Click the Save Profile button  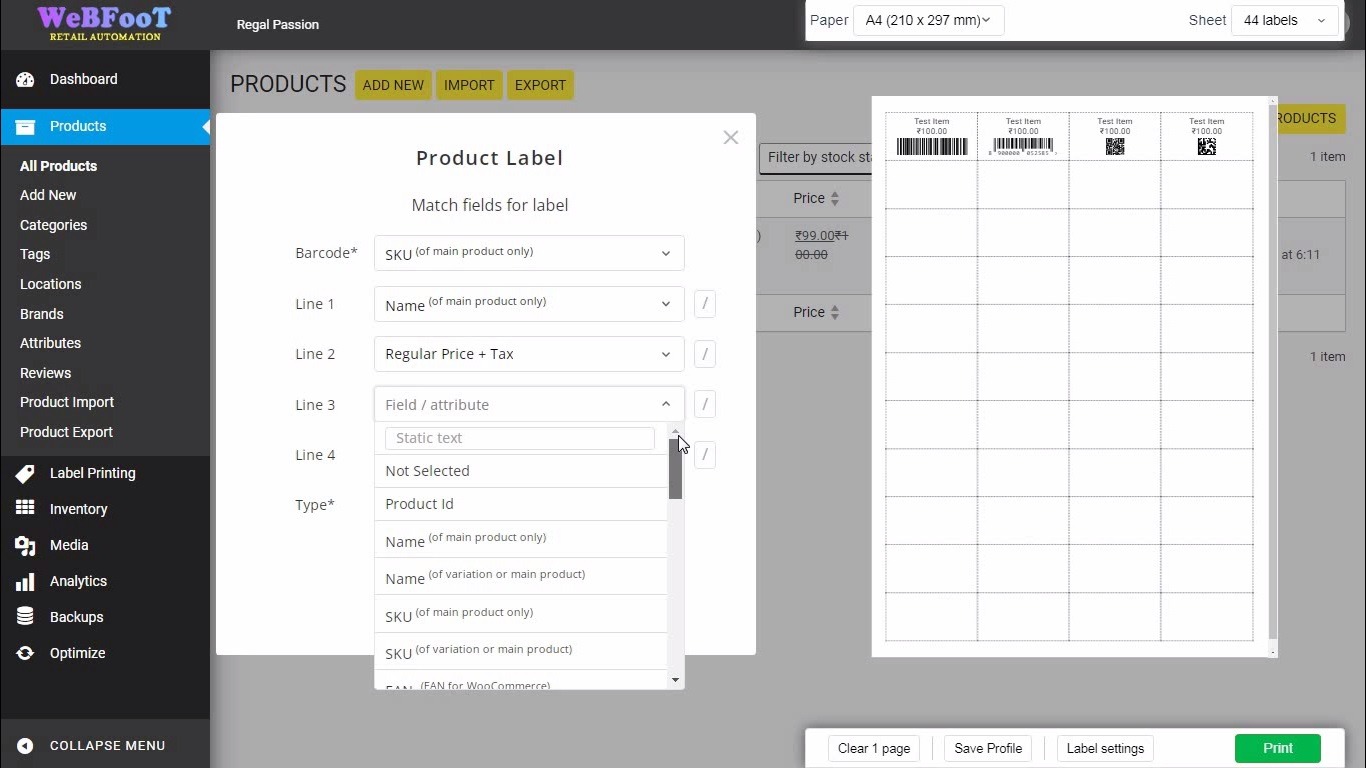(x=987, y=748)
